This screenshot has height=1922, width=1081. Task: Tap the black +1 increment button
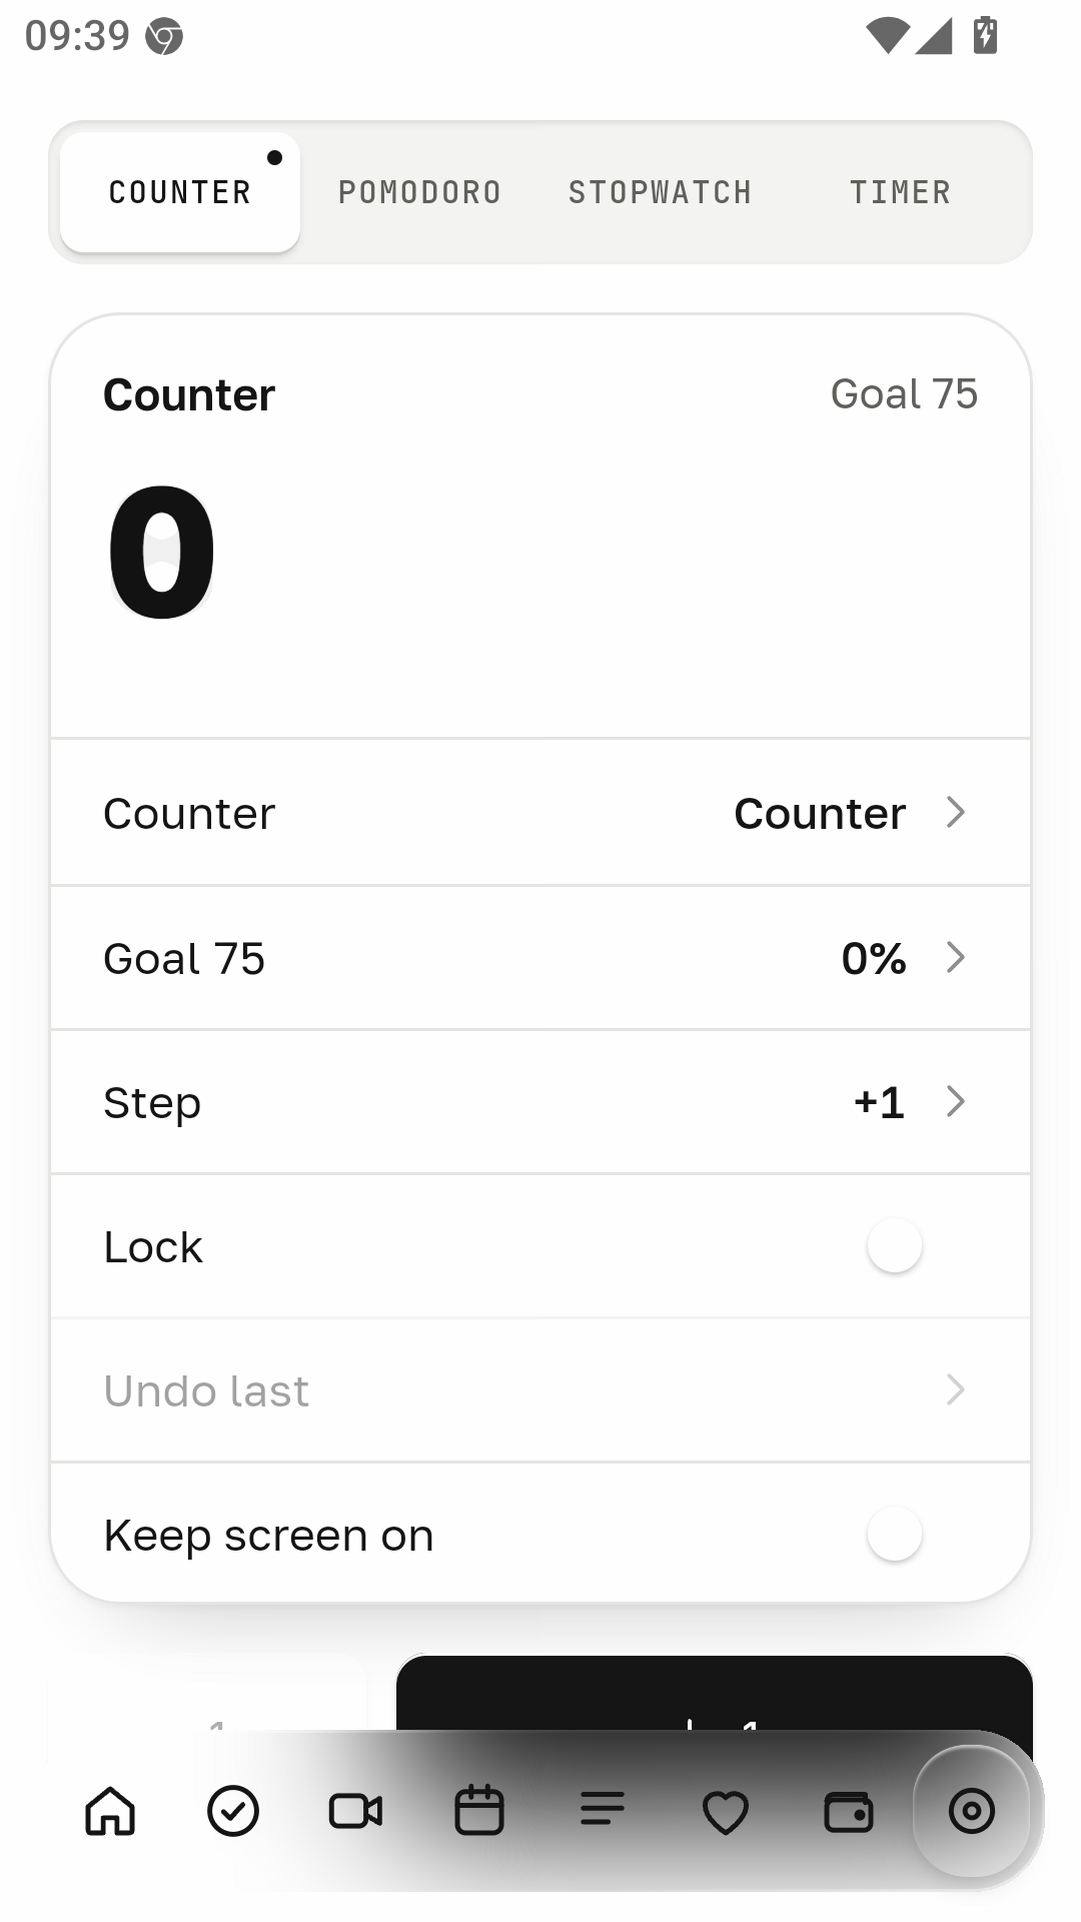click(x=714, y=1693)
